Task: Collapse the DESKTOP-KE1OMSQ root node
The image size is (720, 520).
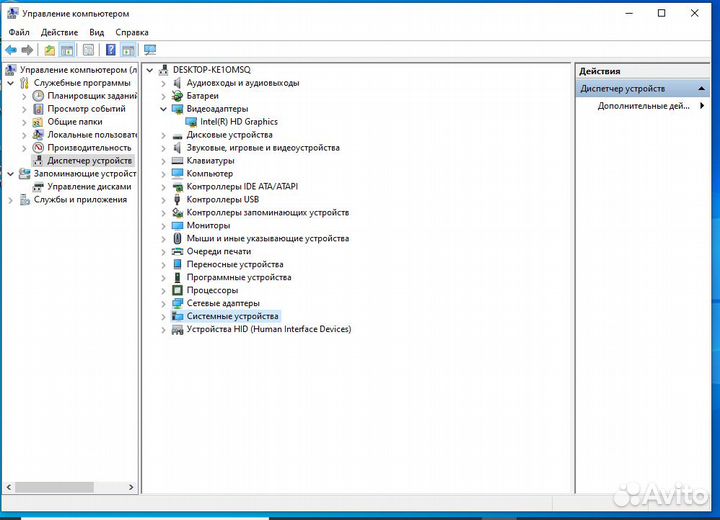Action: (150, 70)
